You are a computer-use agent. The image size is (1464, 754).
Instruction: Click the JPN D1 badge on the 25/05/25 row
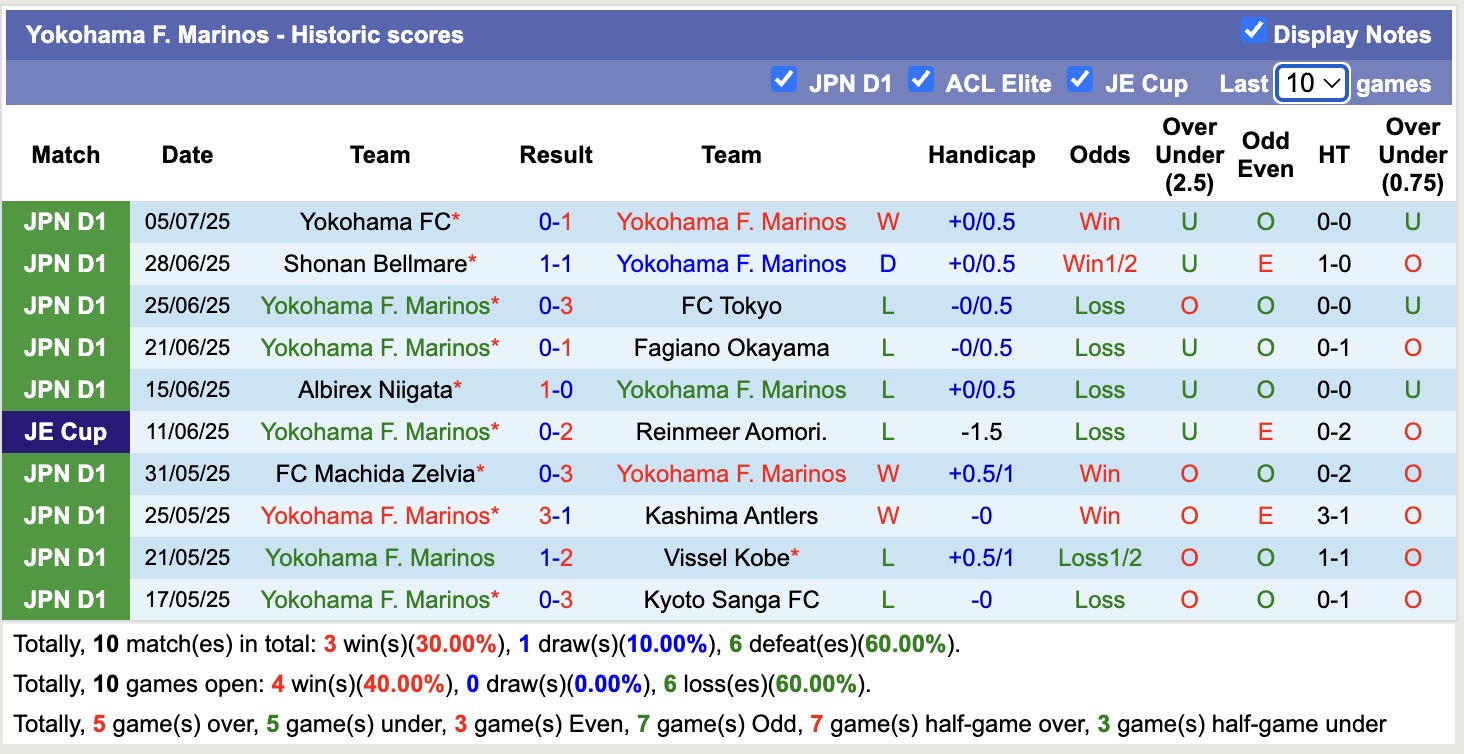click(65, 516)
